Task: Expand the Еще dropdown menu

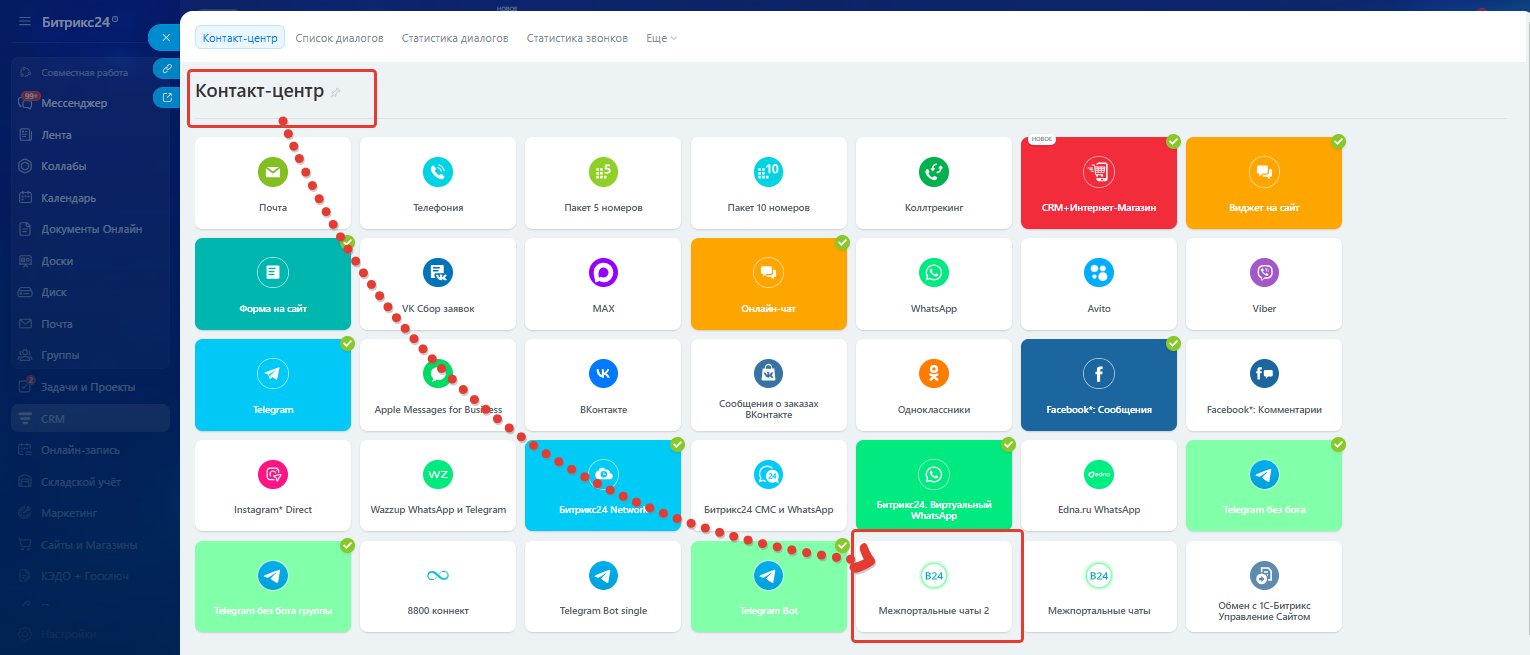Action: (x=661, y=38)
